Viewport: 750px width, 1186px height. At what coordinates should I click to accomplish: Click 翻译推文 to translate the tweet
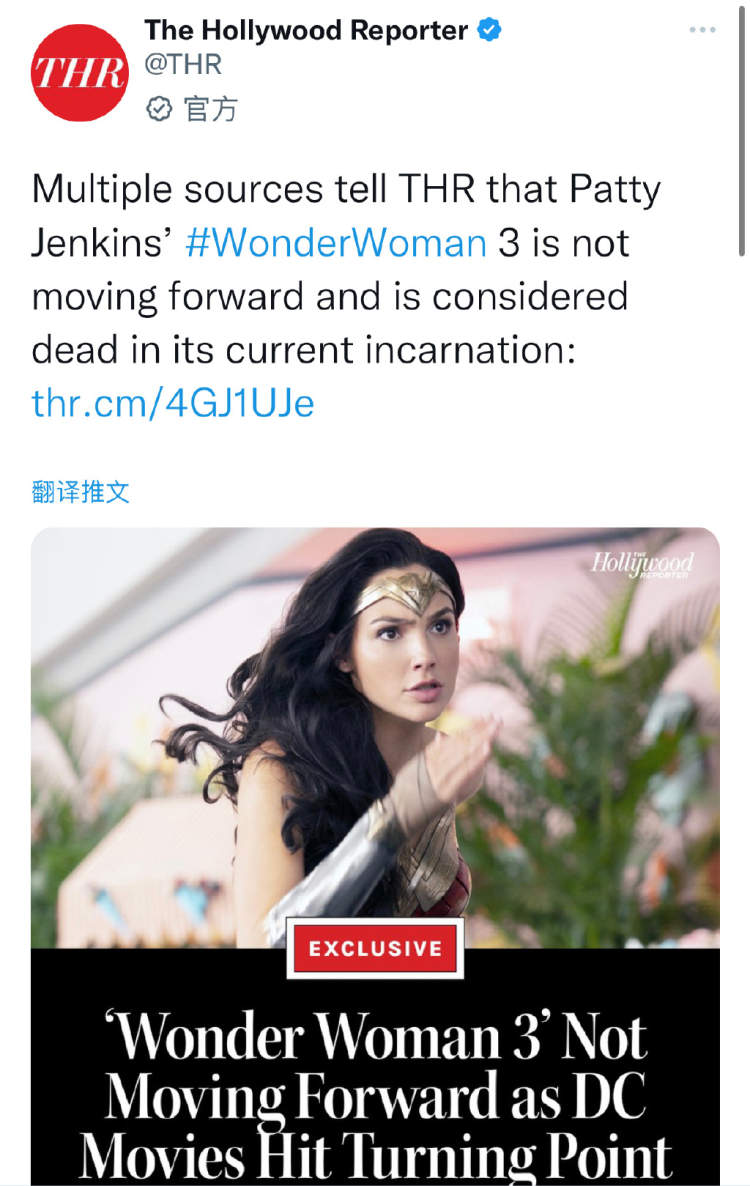(81, 492)
